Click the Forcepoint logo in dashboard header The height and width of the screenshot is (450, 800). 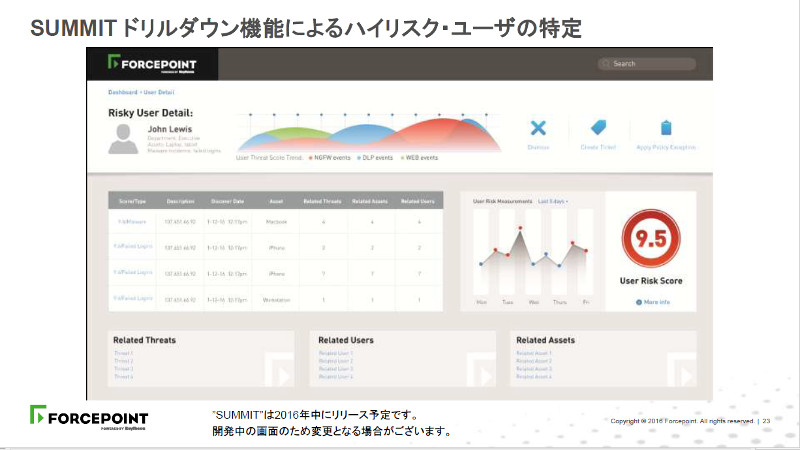click(x=152, y=64)
